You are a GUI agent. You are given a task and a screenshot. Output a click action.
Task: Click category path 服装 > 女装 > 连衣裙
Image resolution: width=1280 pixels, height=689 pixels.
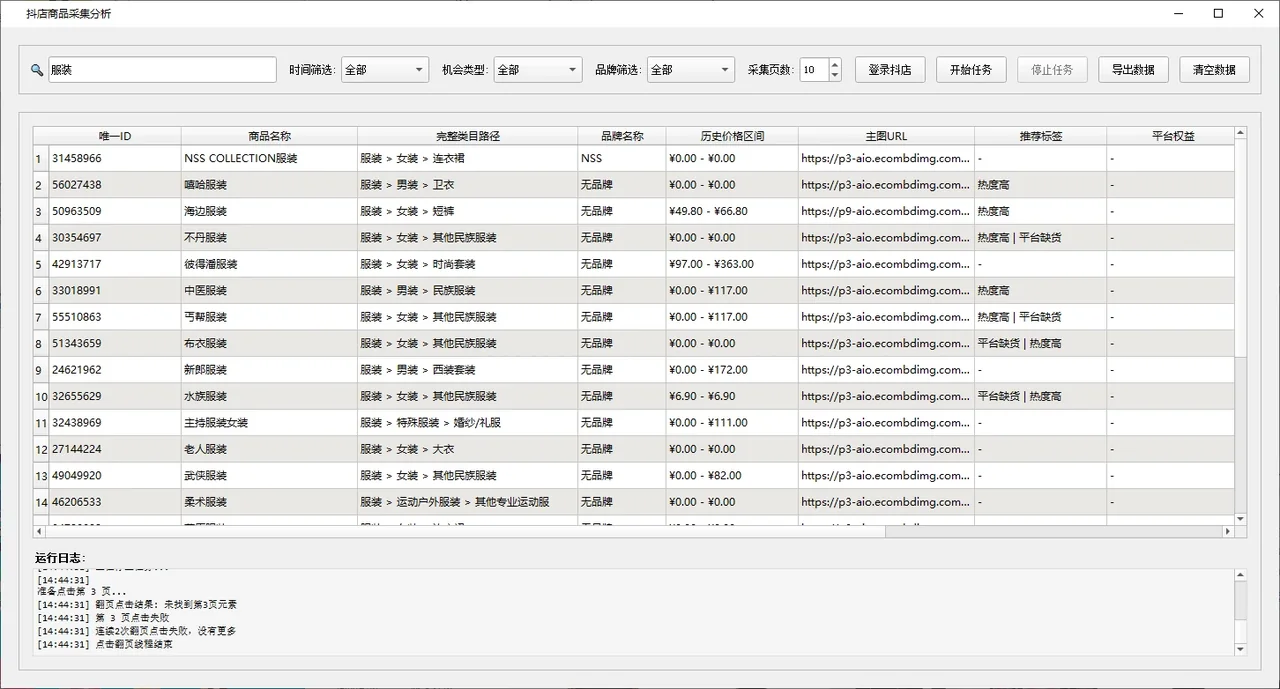467,158
